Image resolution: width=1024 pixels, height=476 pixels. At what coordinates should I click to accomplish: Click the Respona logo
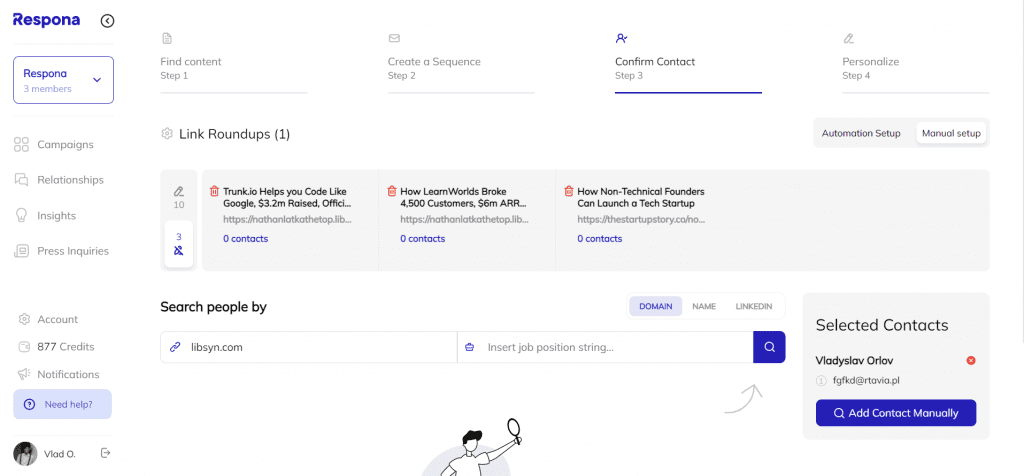pyautogui.click(x=46, y=20)
